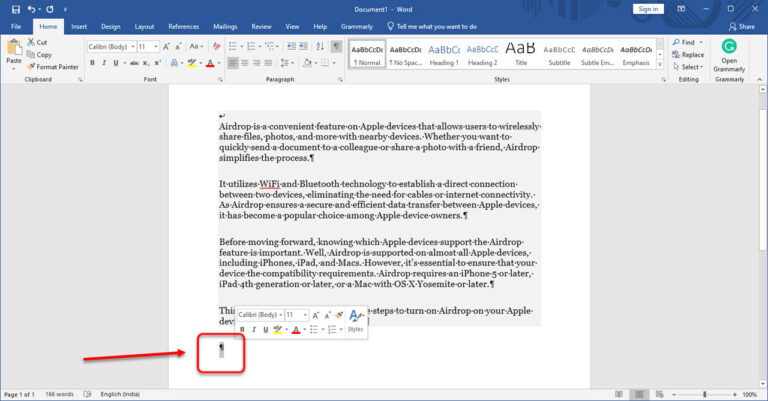
Task: Switch to the Design tab
Action: pyautogui.click(x=111, y=26)
